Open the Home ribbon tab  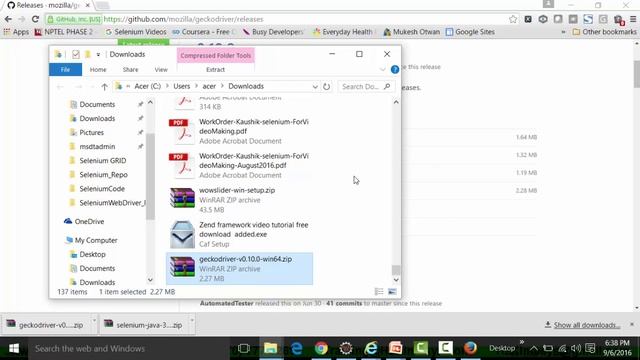pyautogui.click(x=98, y=70)
